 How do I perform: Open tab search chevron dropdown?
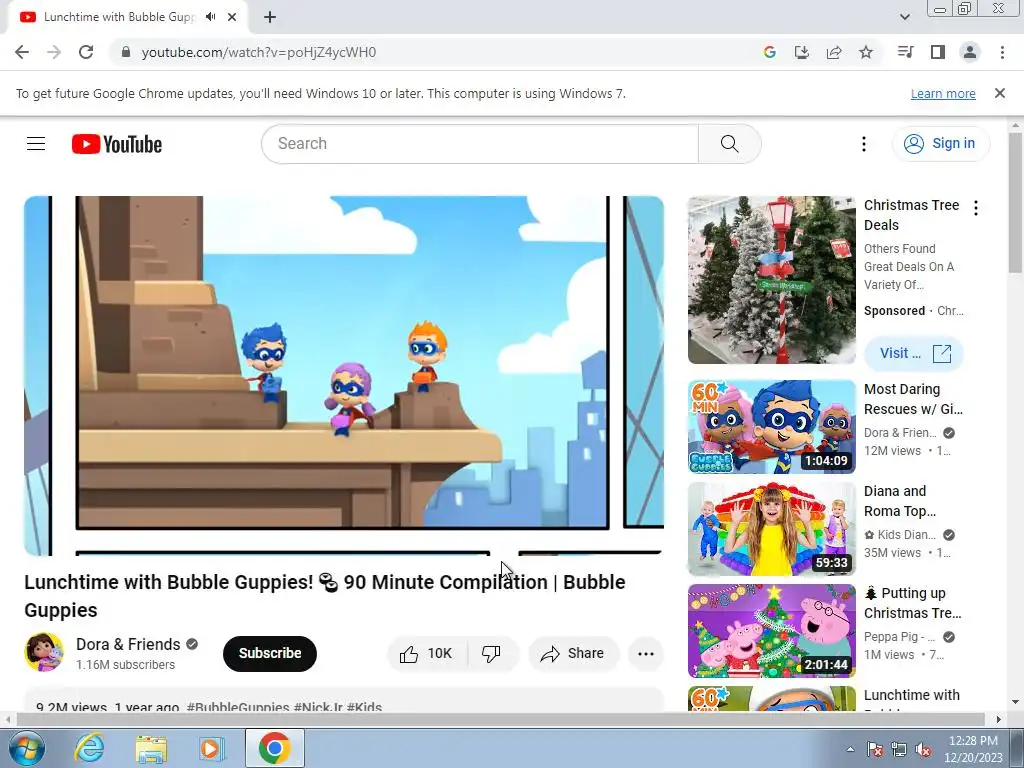click(x=904, y=17)
